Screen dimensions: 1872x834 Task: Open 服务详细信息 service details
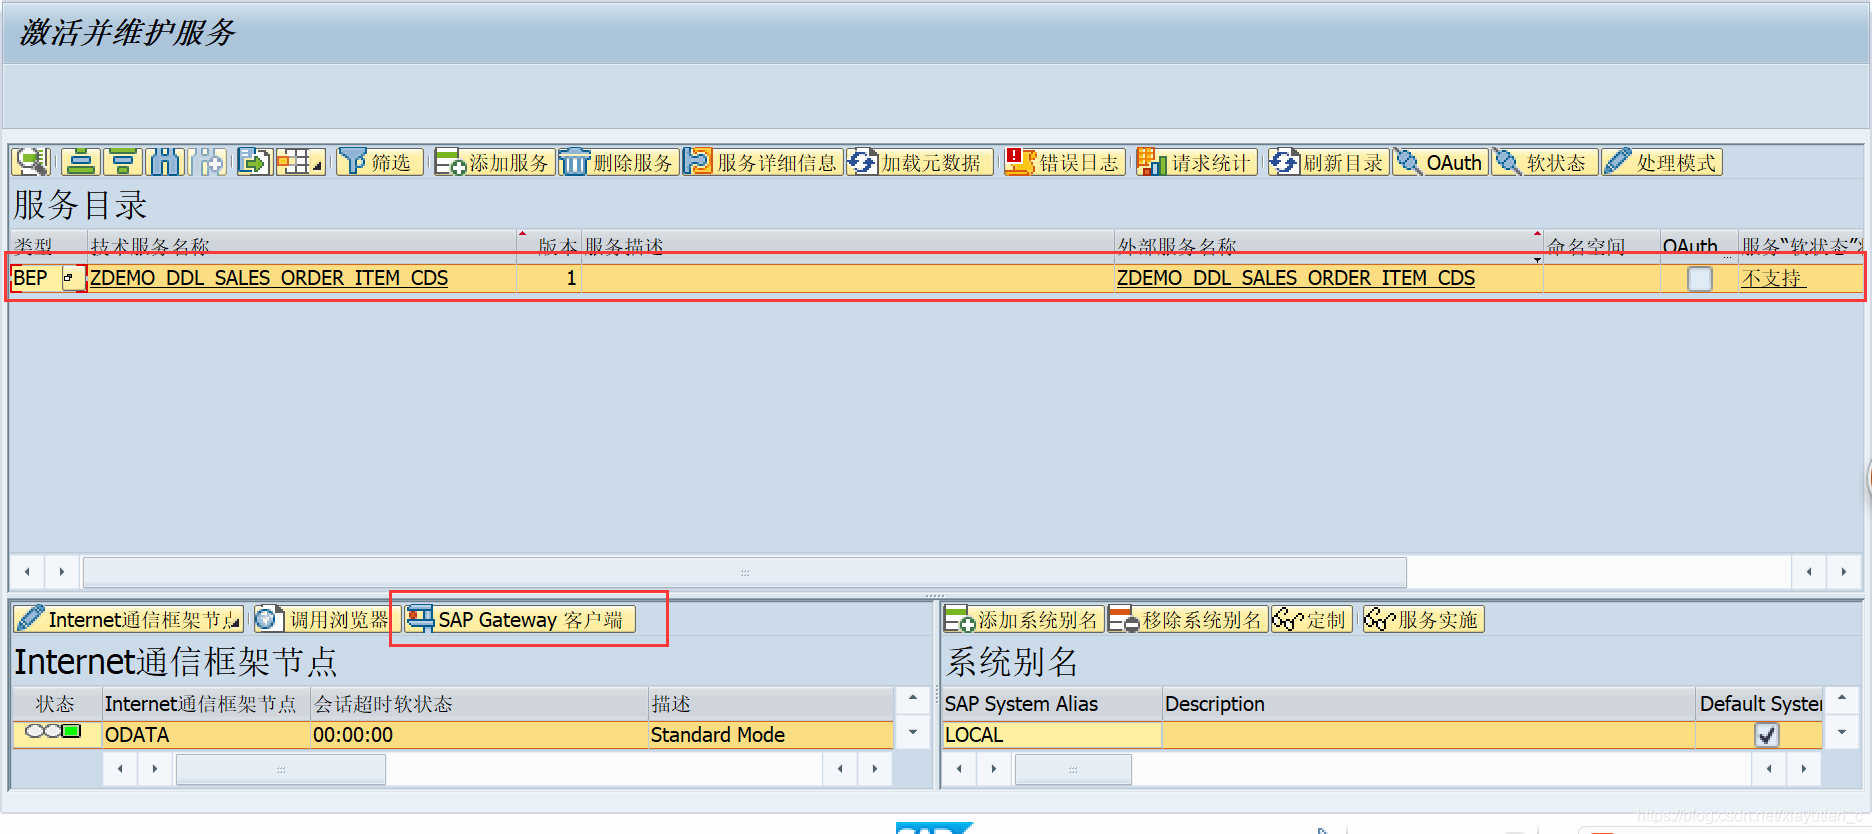(762, 162)
